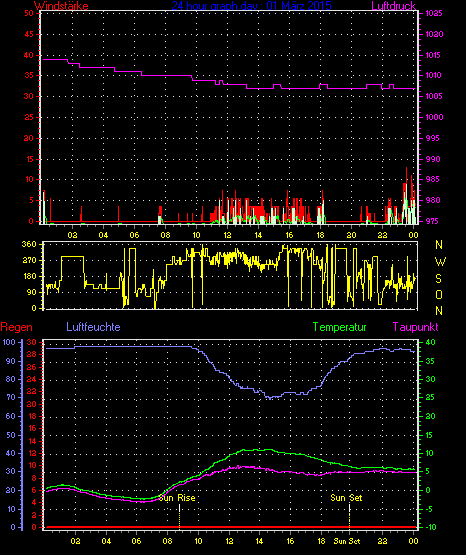Click the 1015 pressure axis value
This screenshot has height=555, width=466.
tap(433, 55)
